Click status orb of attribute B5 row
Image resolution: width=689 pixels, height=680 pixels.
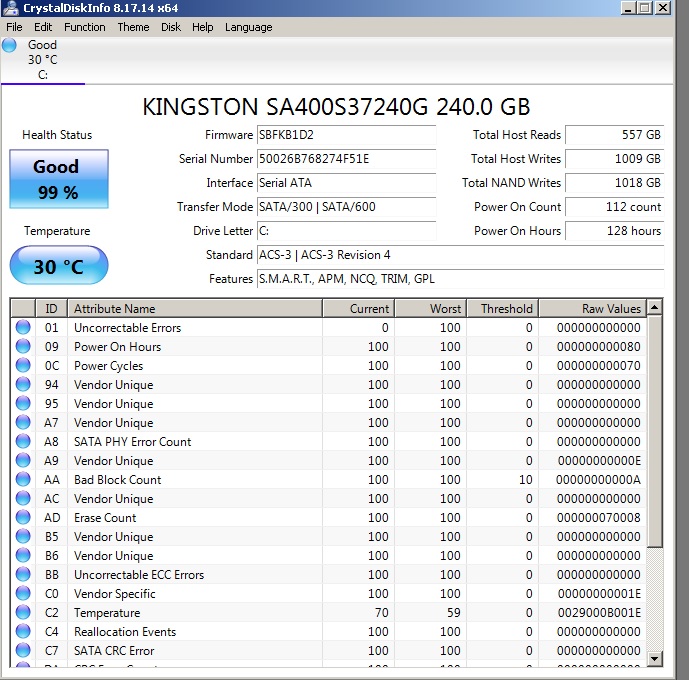point(23,536)
